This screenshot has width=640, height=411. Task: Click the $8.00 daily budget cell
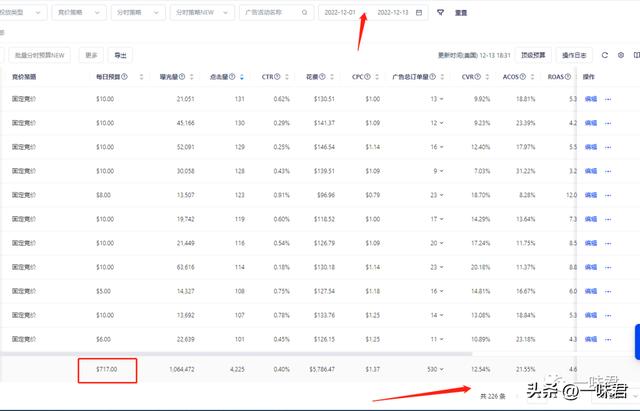coord(104,196)
